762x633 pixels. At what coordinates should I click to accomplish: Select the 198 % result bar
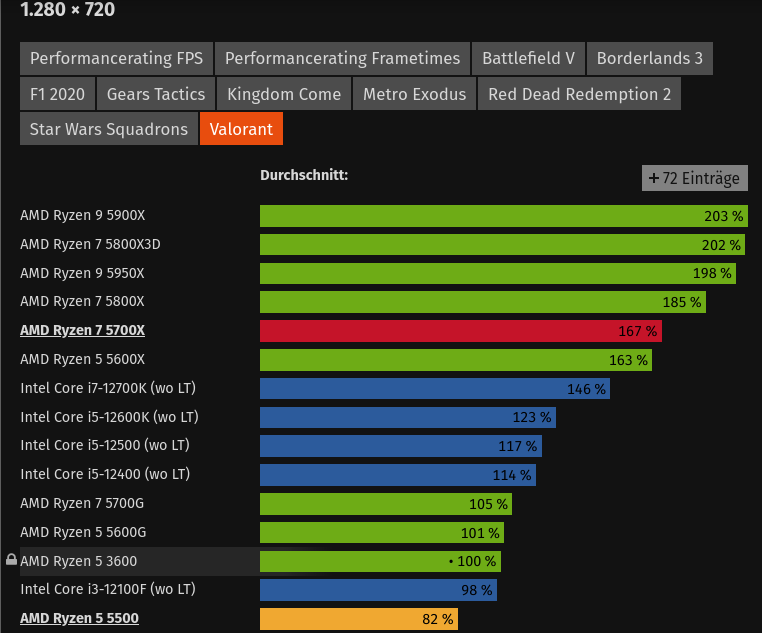498,273
